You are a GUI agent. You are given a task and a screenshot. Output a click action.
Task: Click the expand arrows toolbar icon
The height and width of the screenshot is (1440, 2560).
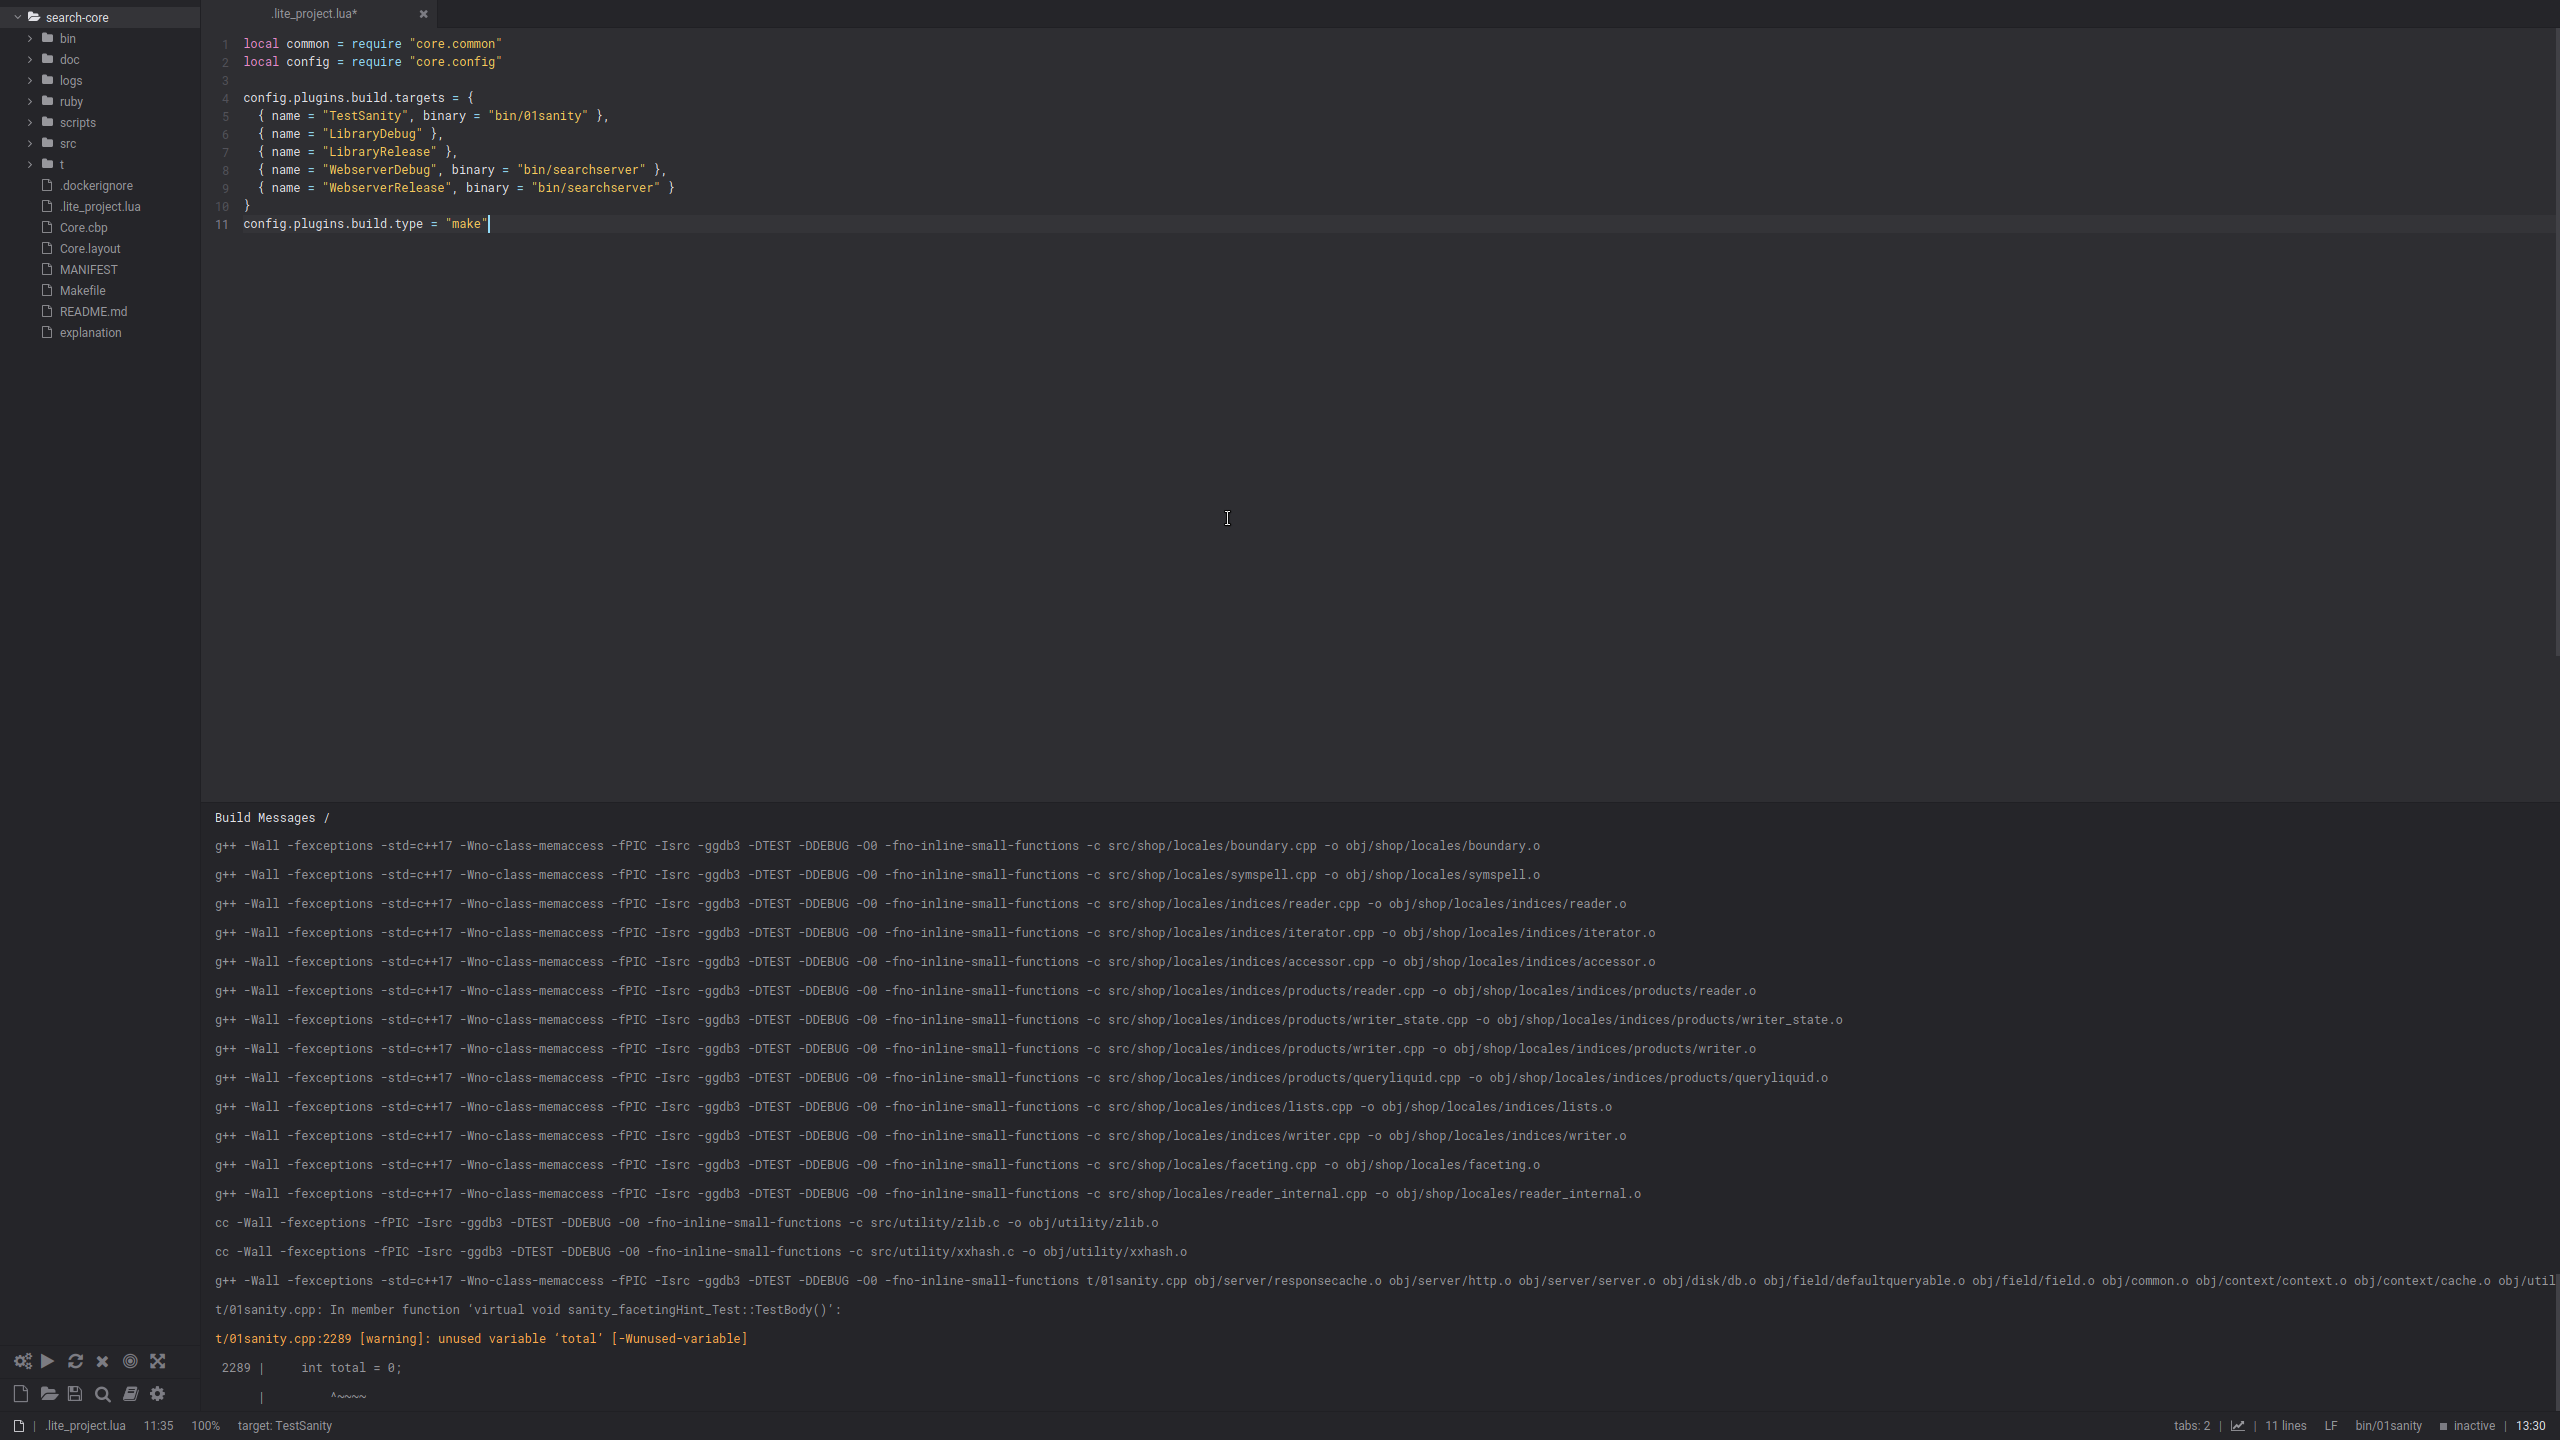click(158, 1361)
